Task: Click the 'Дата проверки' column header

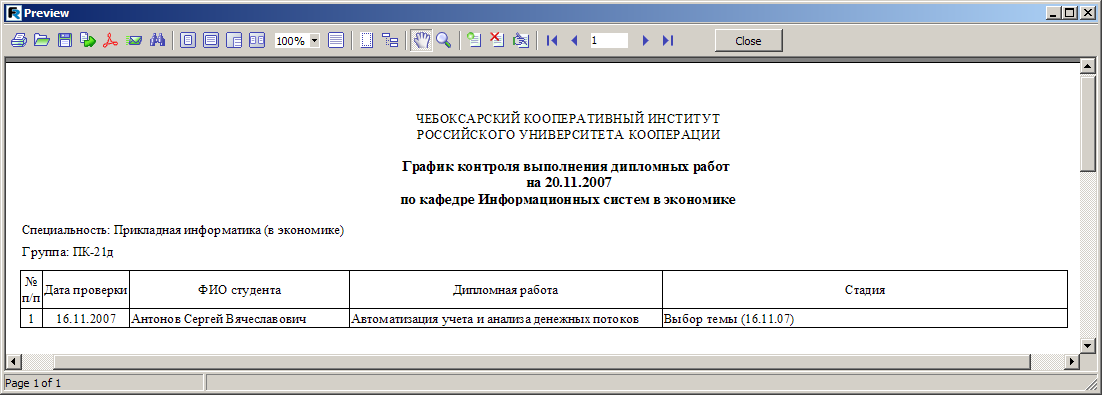Action: (86, 290)
